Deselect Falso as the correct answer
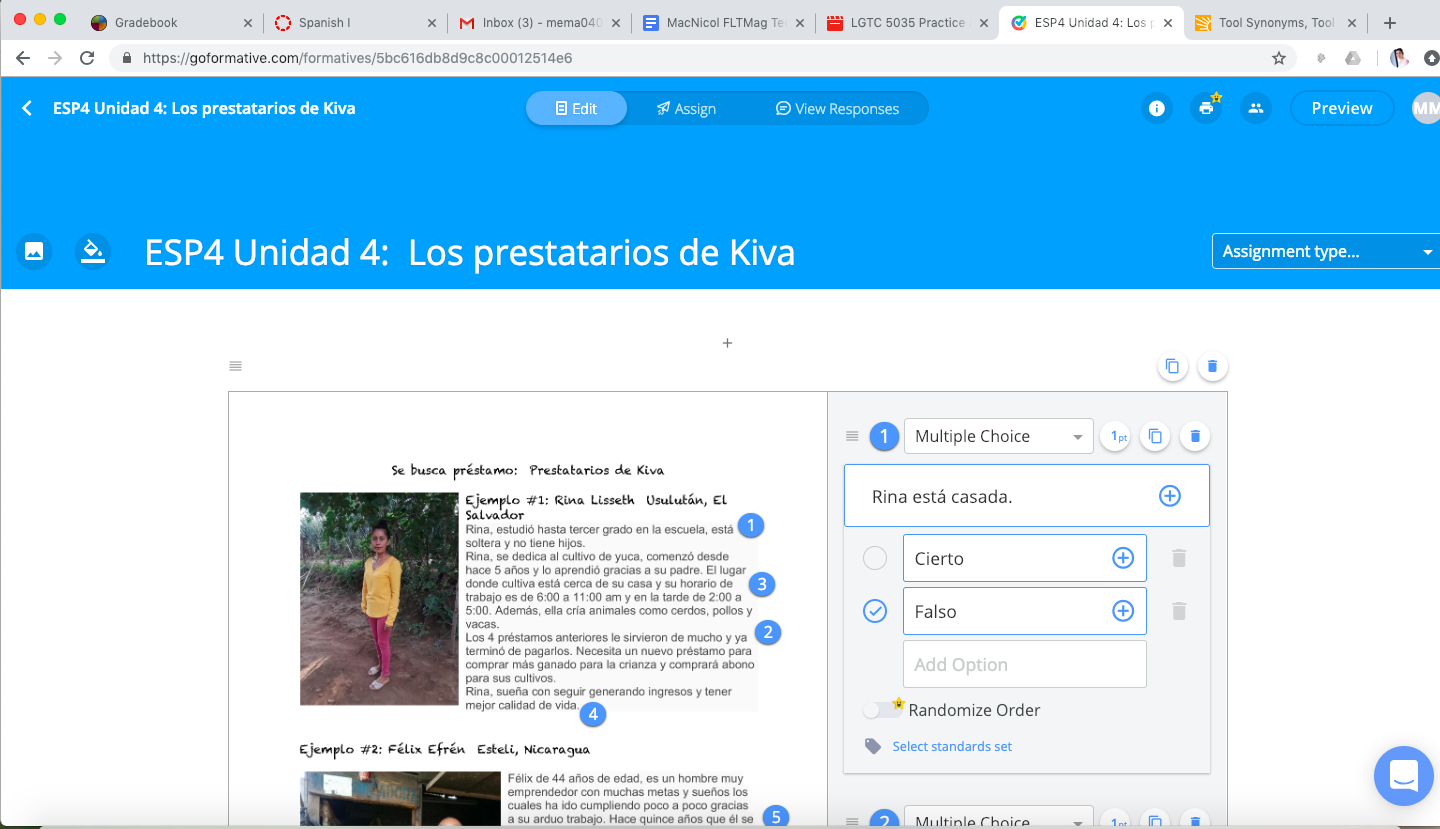 point(875,611)
